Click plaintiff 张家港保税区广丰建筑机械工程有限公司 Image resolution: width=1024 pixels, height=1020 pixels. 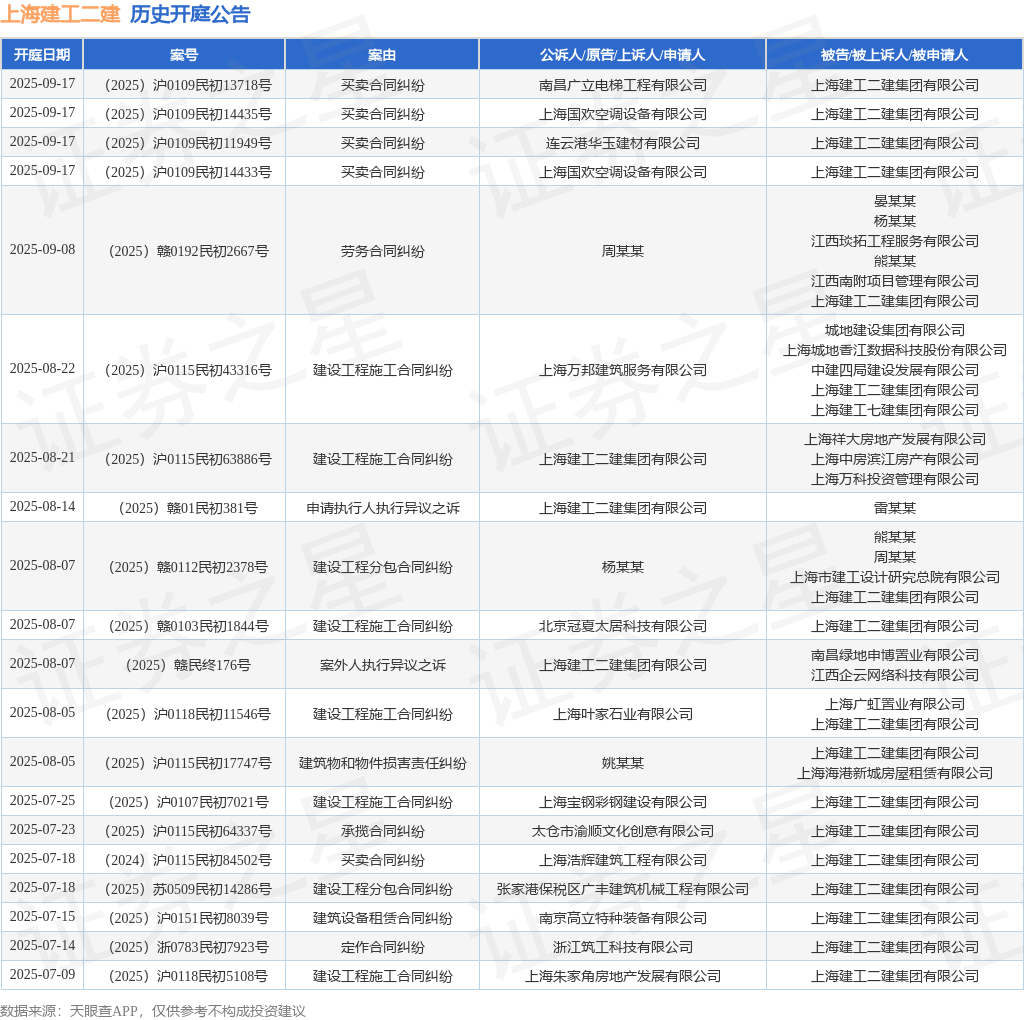click(x=622, y=889)
